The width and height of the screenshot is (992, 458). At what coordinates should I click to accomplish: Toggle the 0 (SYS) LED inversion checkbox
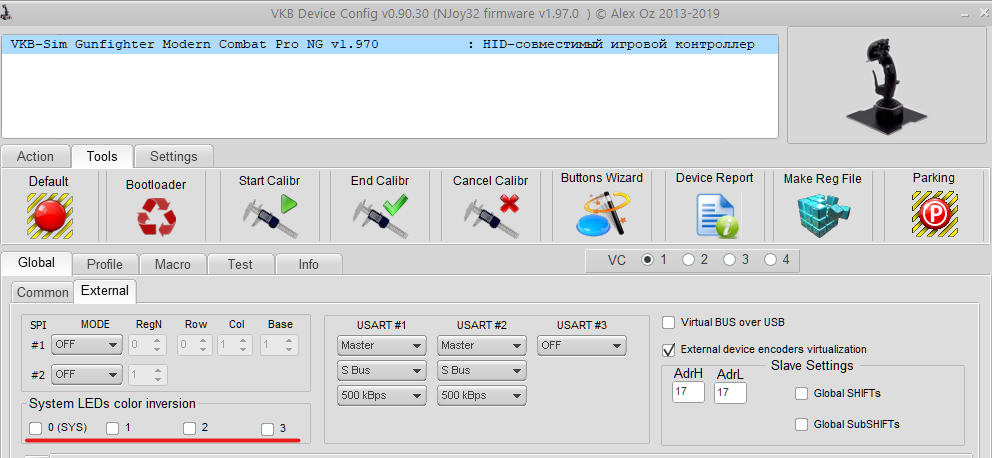pos(37,428)
